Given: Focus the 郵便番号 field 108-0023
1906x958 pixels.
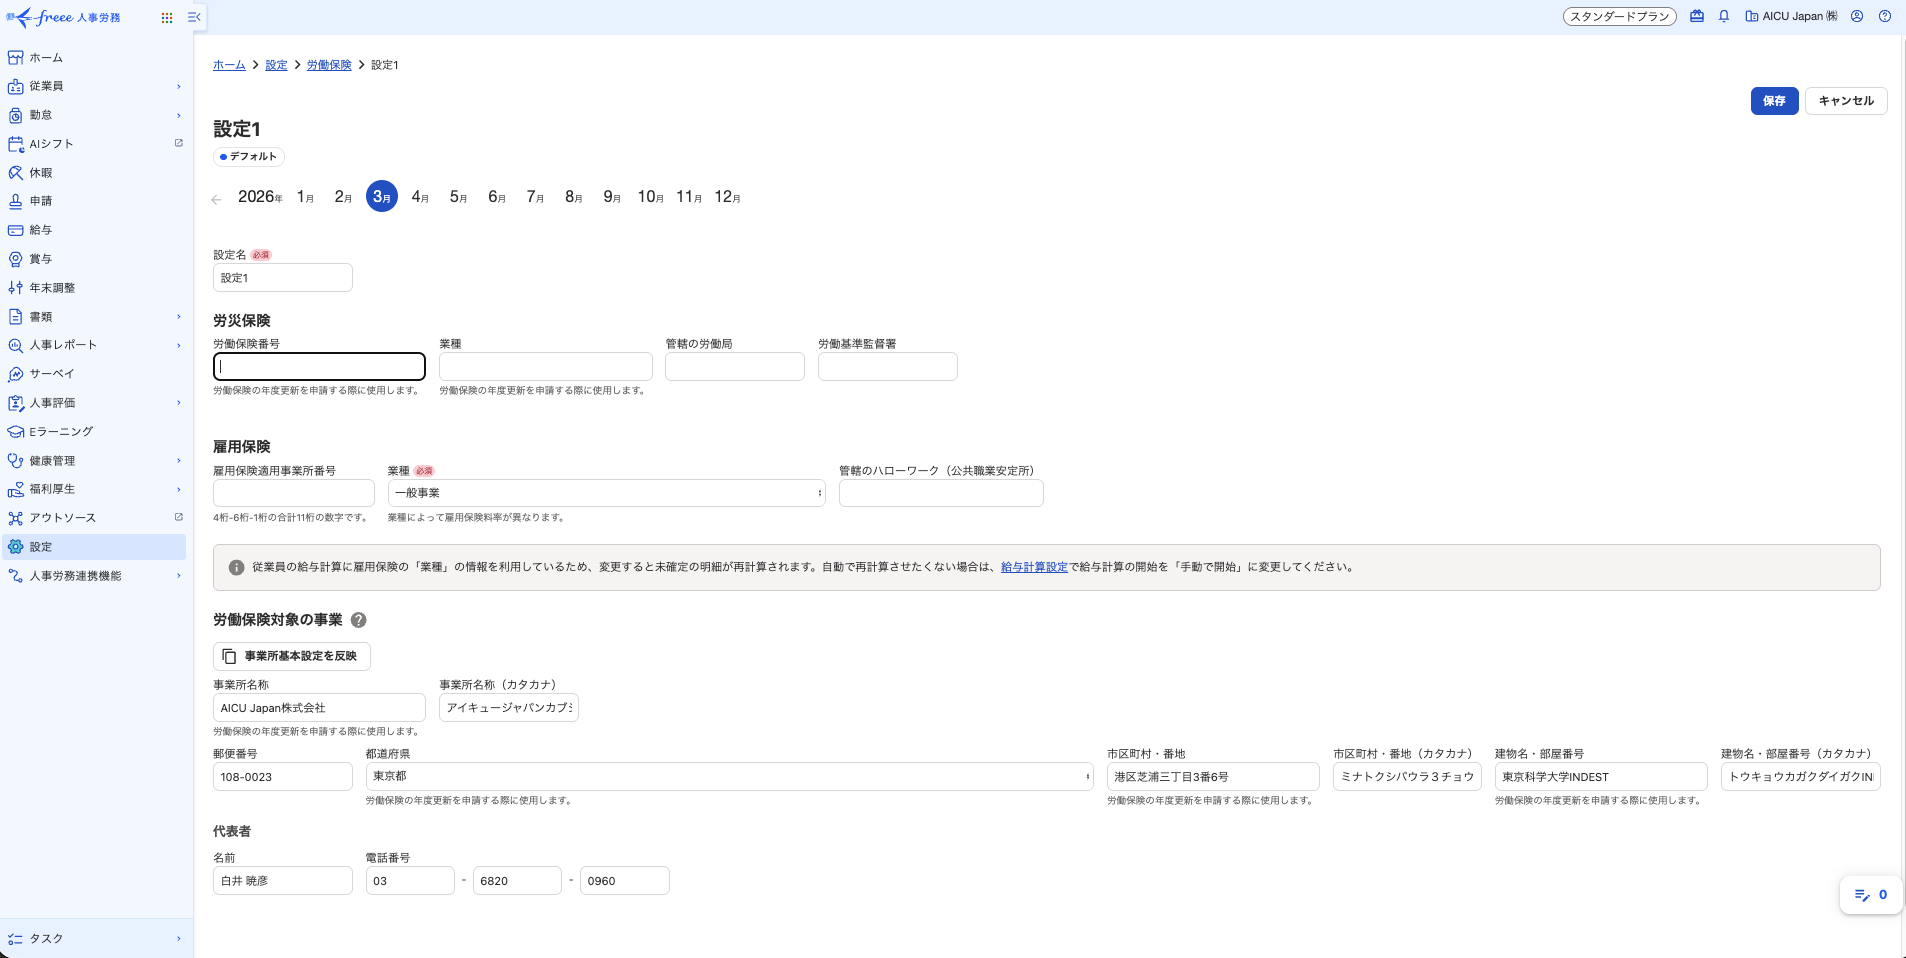Looking at the screenshot, I should click(x=283, y=776).
